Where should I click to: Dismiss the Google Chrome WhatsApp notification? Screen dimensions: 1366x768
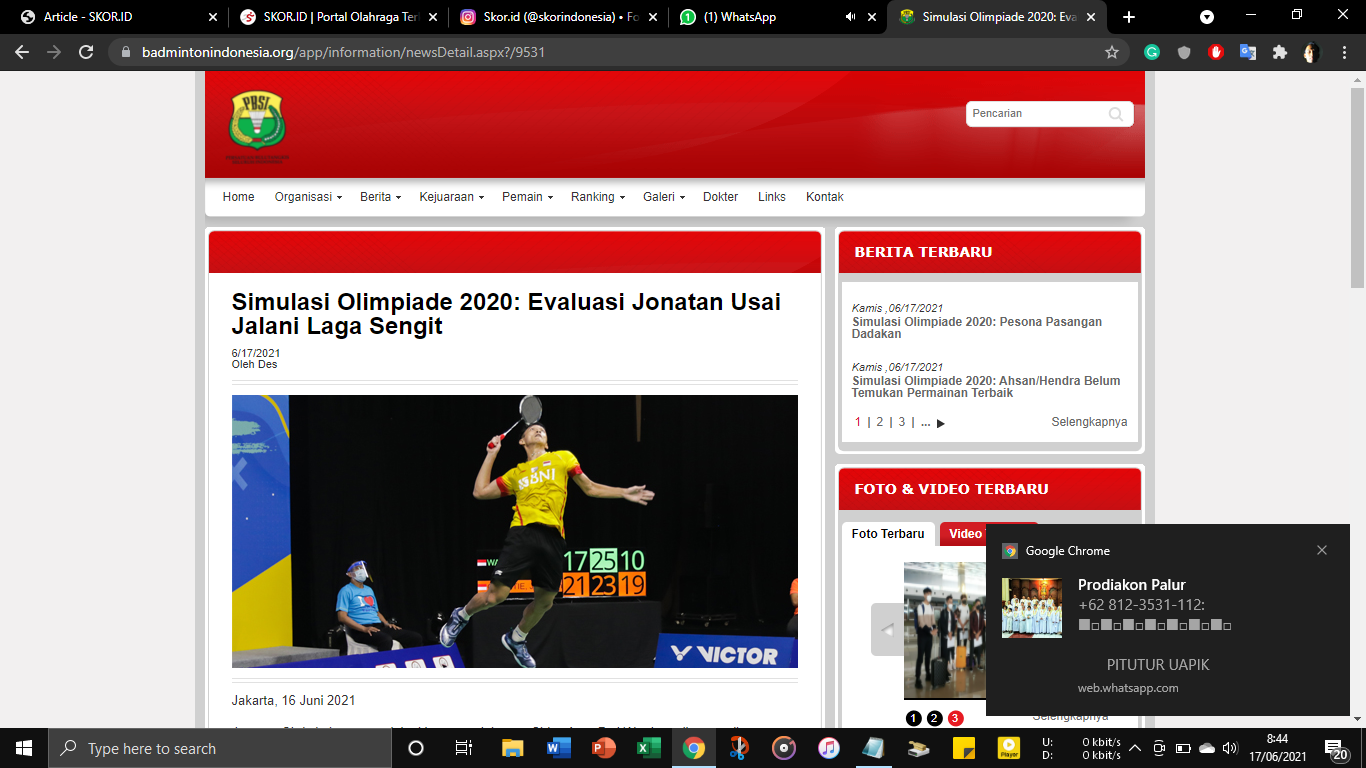[x=1322, y=550]
